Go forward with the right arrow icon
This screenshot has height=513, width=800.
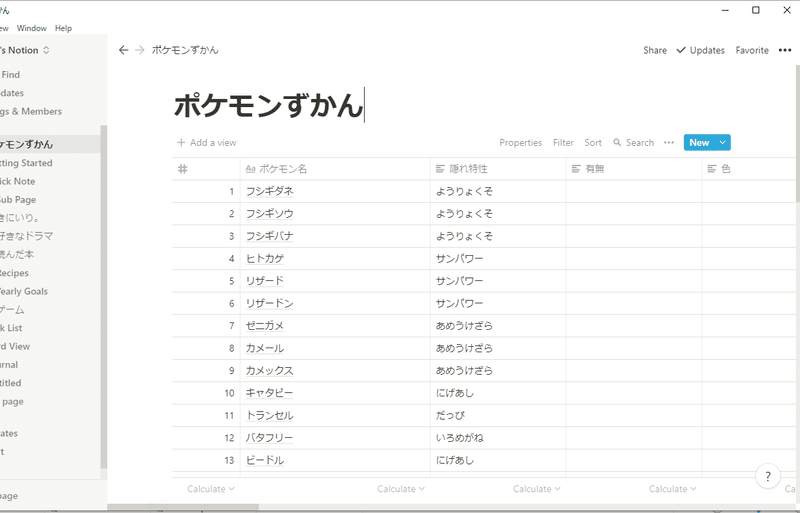pos(139,50)
